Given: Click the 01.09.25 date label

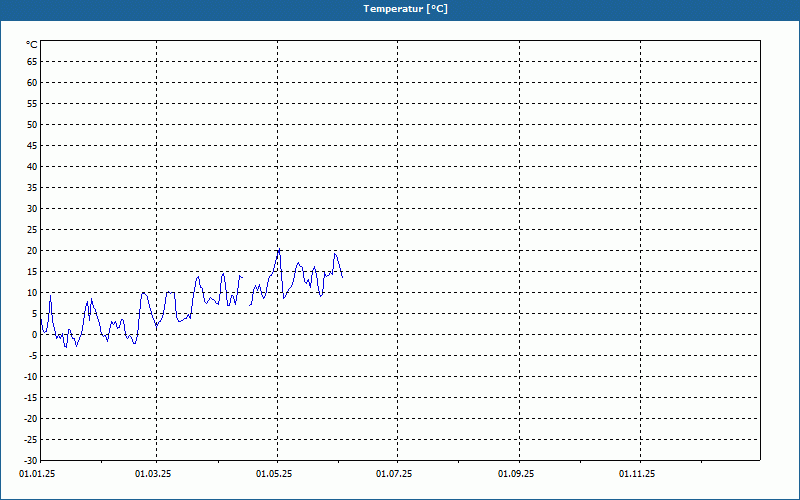Looking at the screenshot, I should (516, 474).
